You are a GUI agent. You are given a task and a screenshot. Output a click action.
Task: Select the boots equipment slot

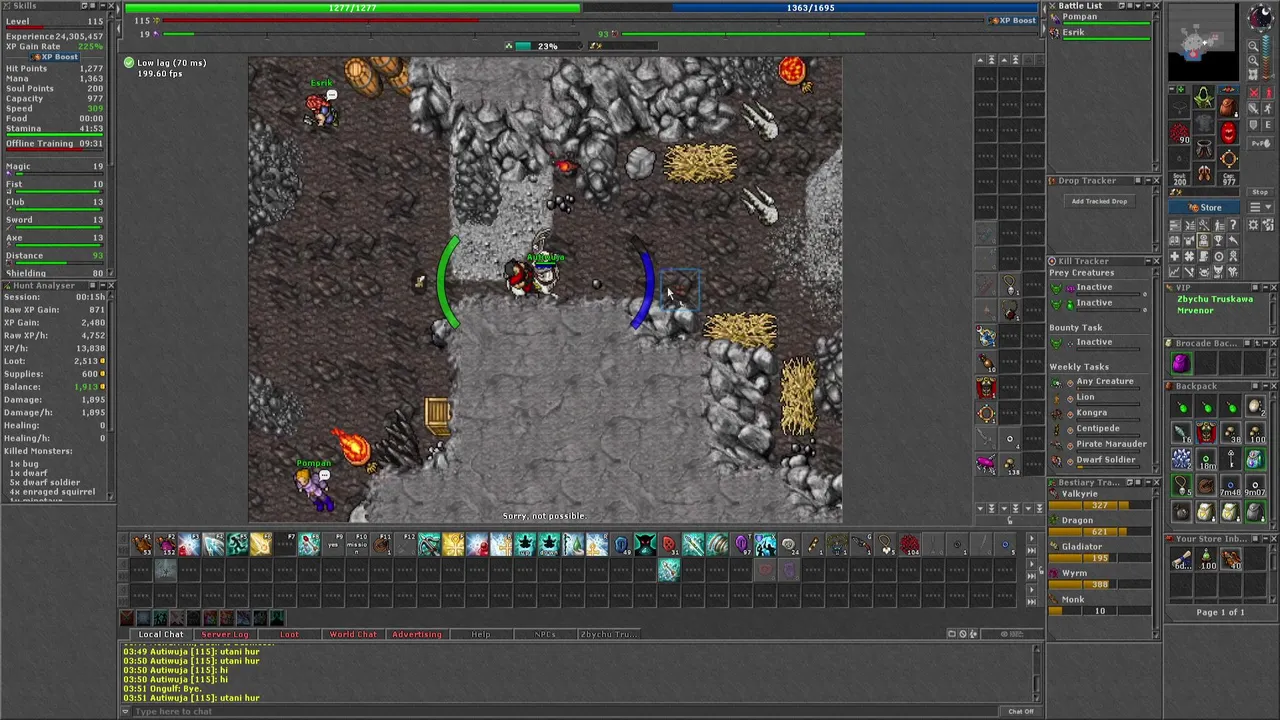[x=1203, y=173]
